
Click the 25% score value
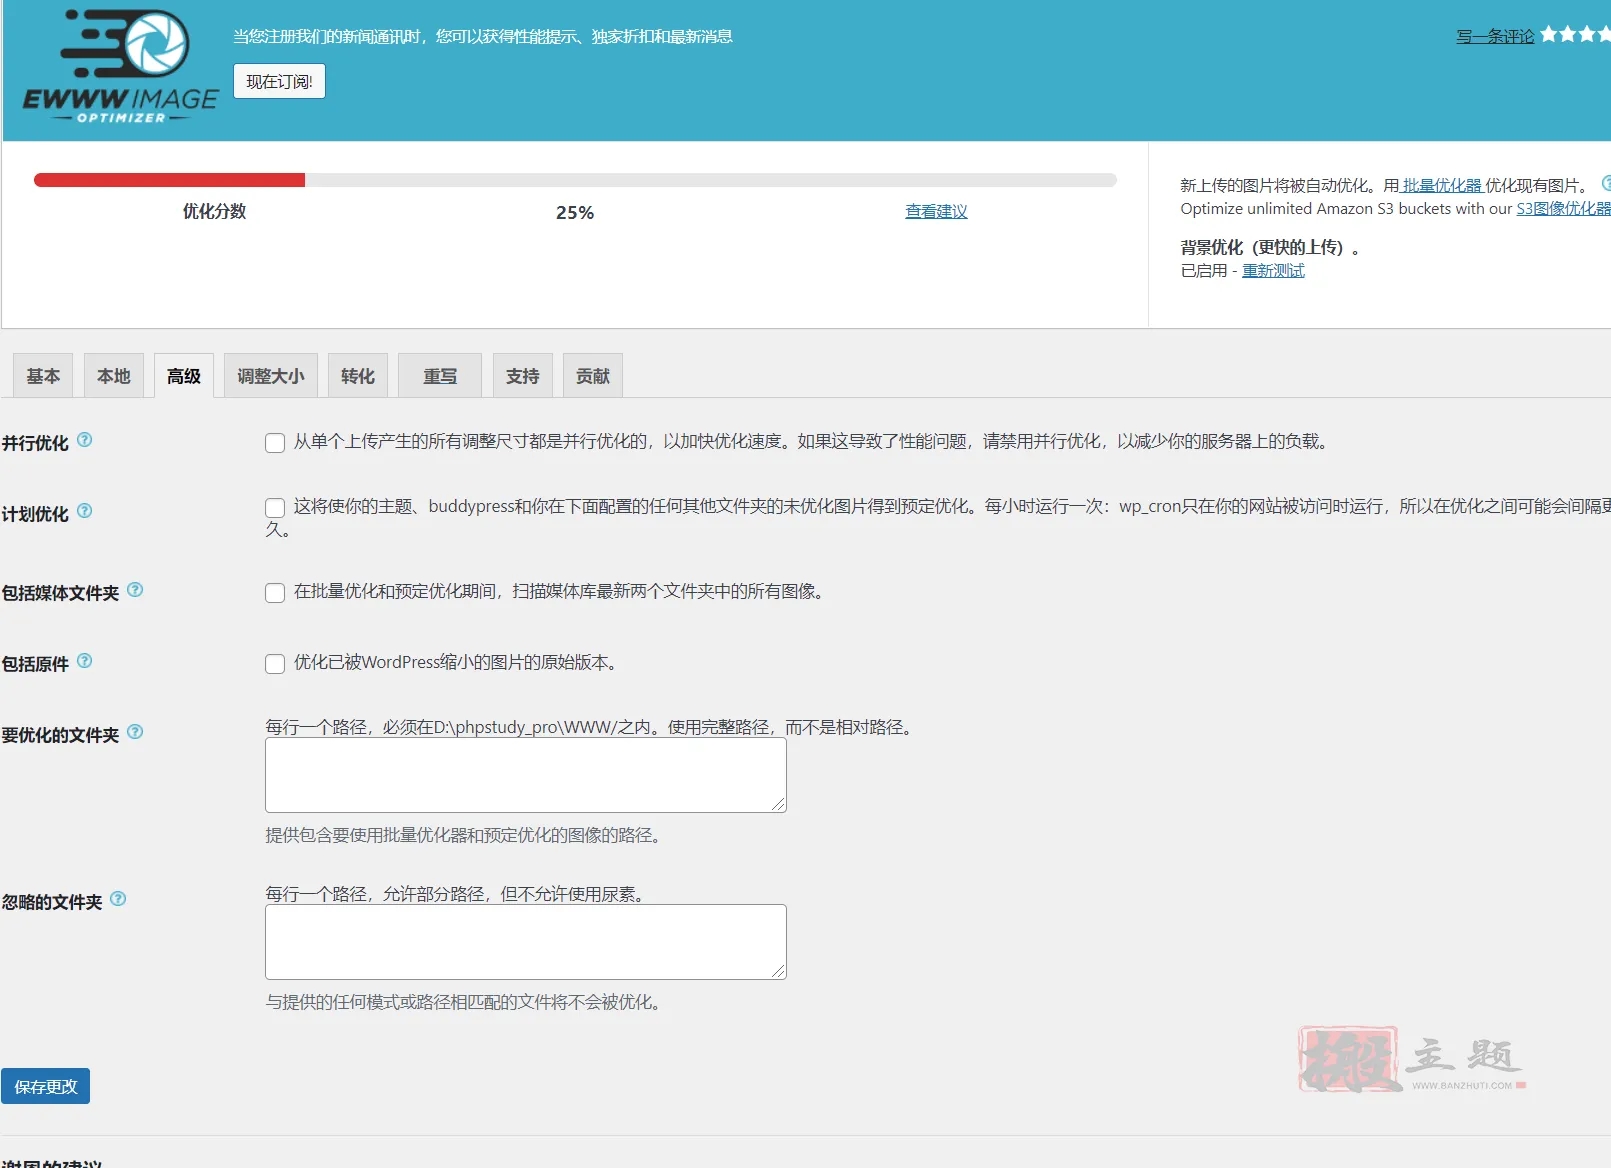pyautogui.click(x=575, y=212)
